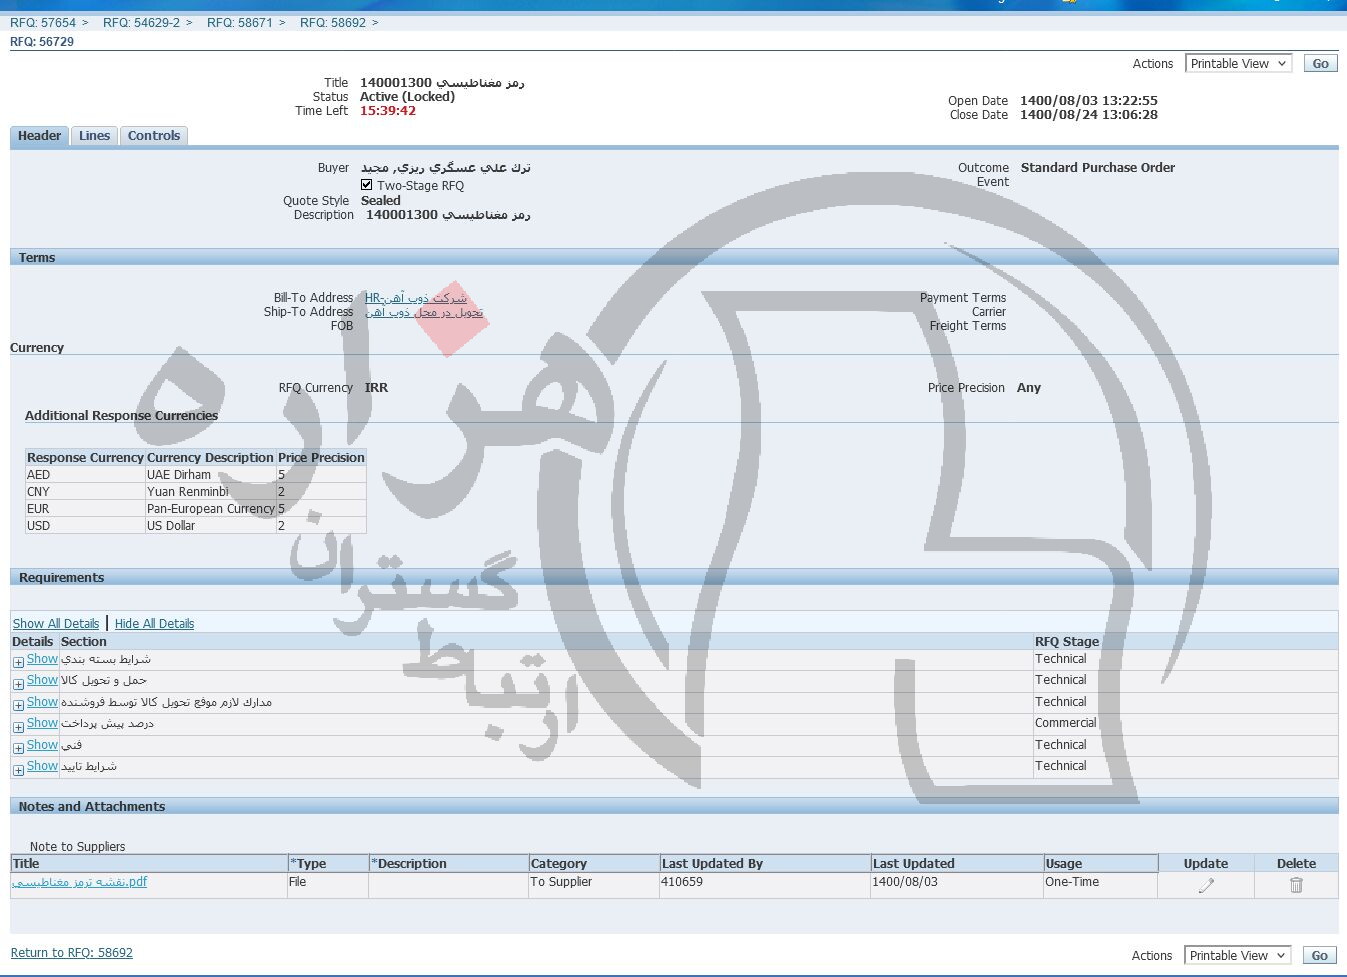Navigate to RFQ: 57654 breadcrumb
This screenshot has height=977, width=1347.
click(x=43, y=22)
